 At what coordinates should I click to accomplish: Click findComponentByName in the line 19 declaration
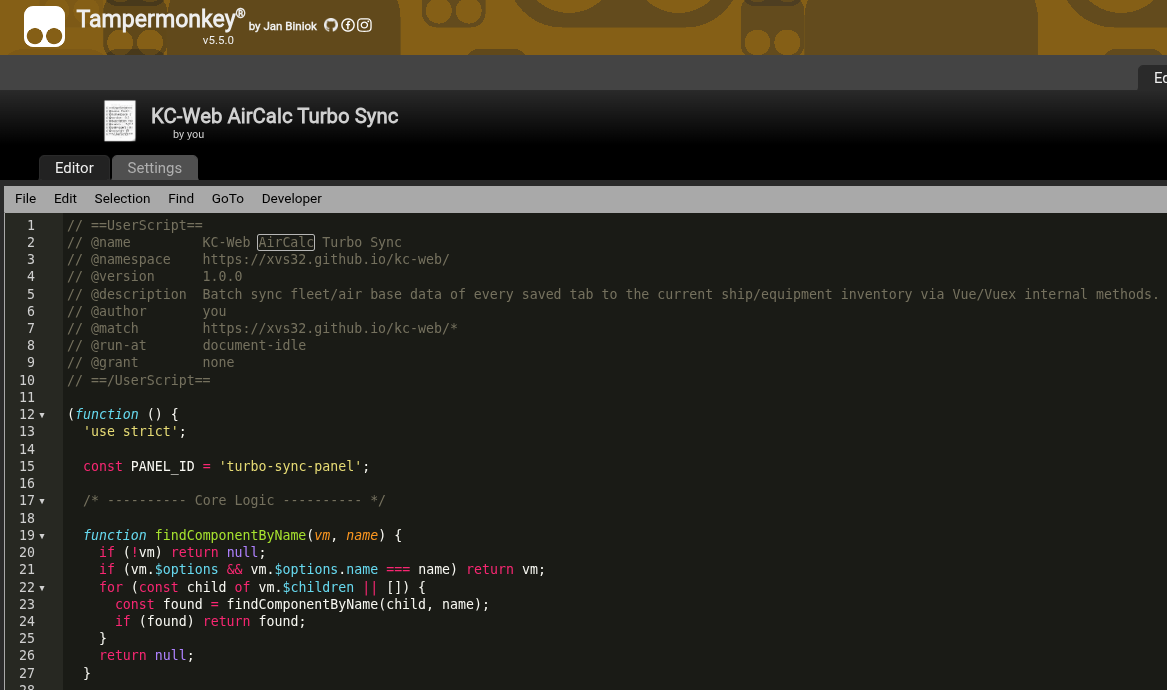coord(231,535)
